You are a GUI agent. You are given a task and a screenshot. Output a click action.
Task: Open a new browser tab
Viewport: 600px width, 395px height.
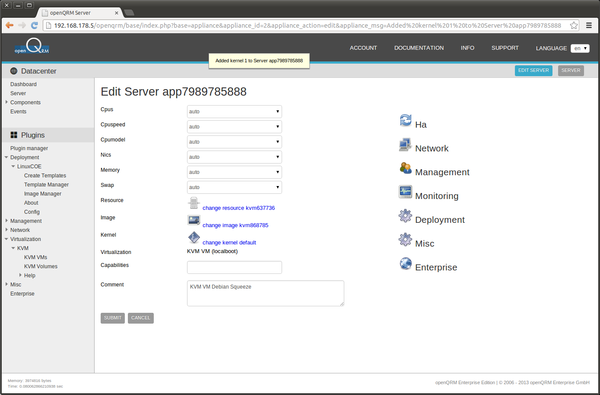pos(129,13)
